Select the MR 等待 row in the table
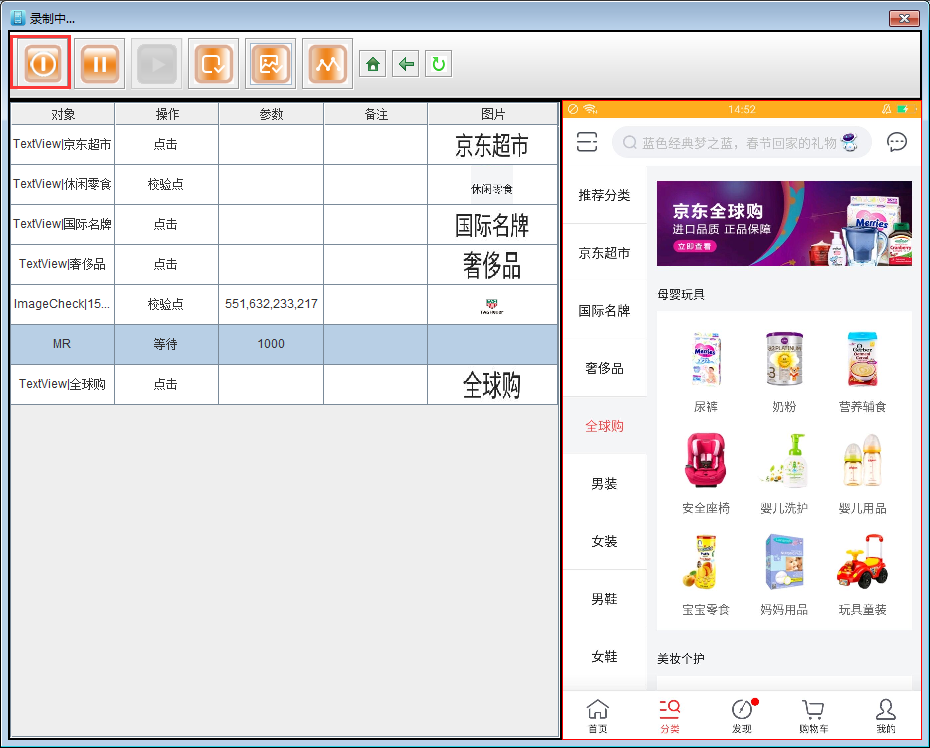Viewport: 930px width, 748px height. 284,344
